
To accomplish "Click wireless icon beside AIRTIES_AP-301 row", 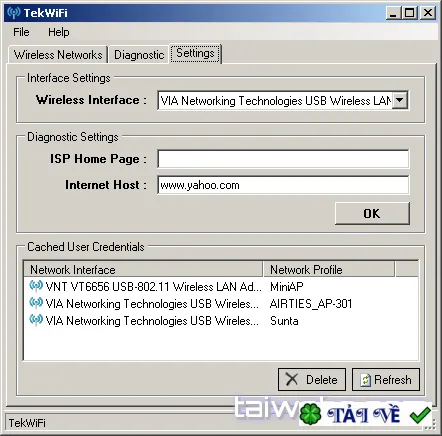I will (36, 303).
